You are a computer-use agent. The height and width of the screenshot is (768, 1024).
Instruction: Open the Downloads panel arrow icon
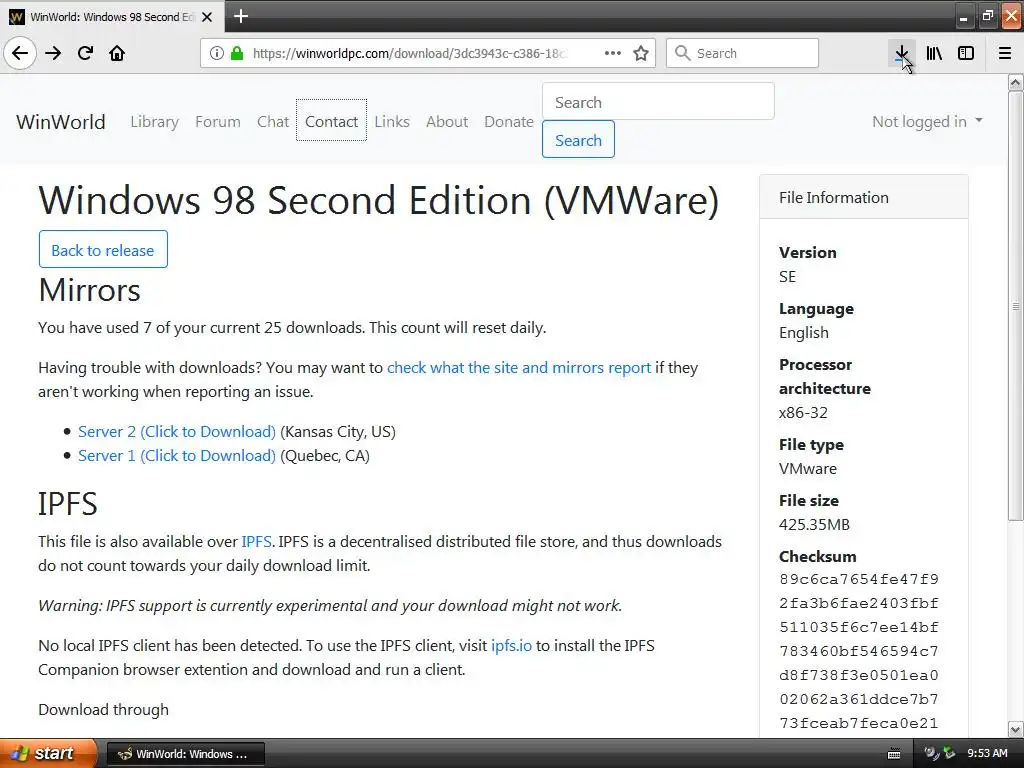(901, 53)
